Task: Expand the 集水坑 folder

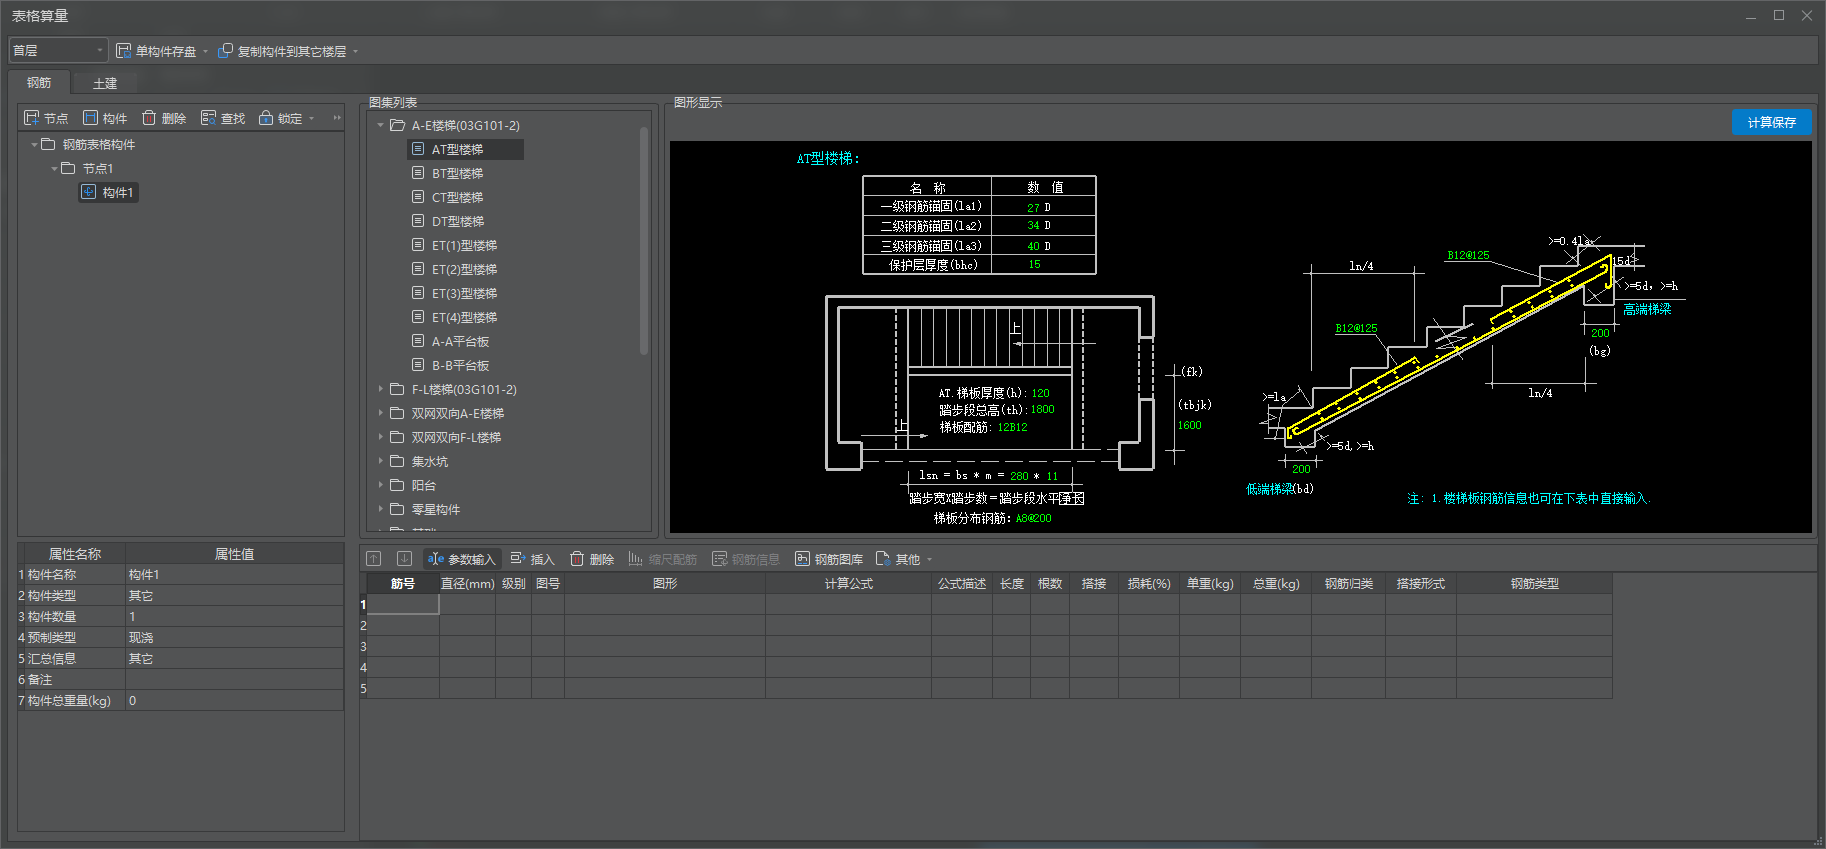Action: pos(381,461)
